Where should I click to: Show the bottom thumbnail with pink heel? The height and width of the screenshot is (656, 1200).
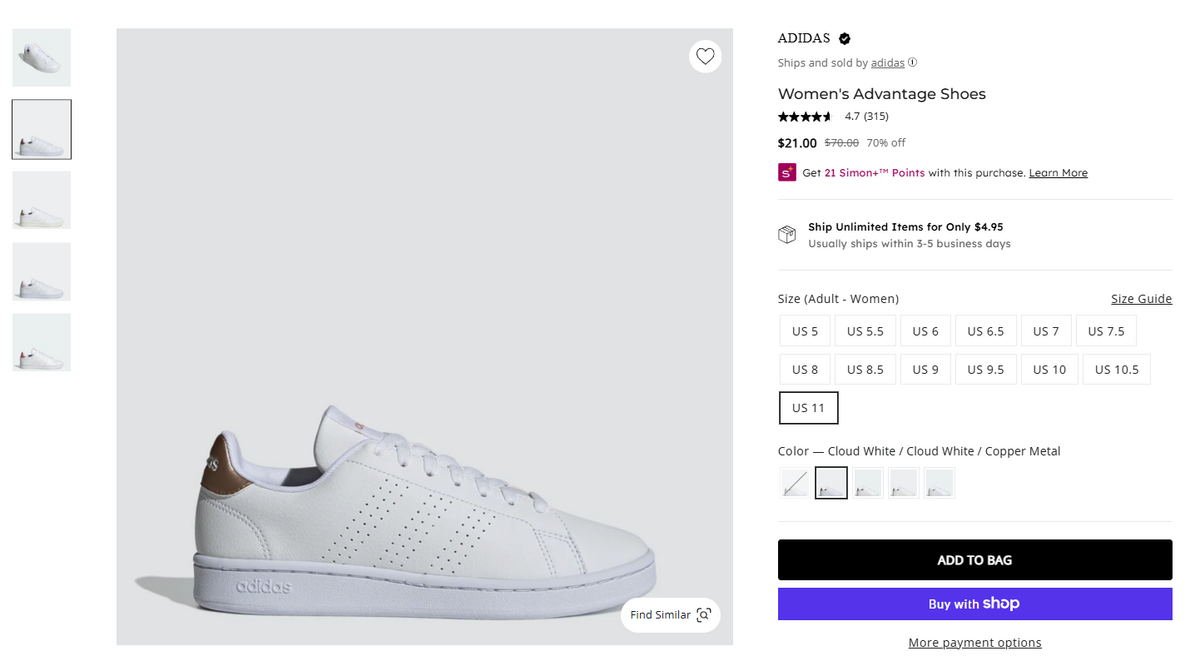[x=41, y=343]
